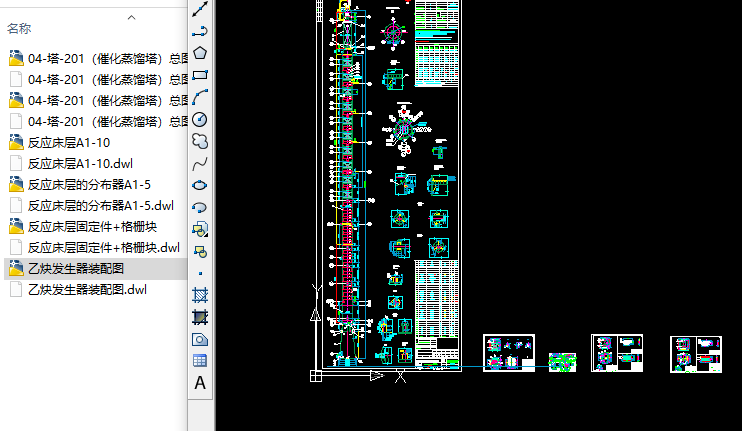The height and width of the screenshot is (431, 742).
Task: Select the Gradient fill tool
Action: click(200, 317)
